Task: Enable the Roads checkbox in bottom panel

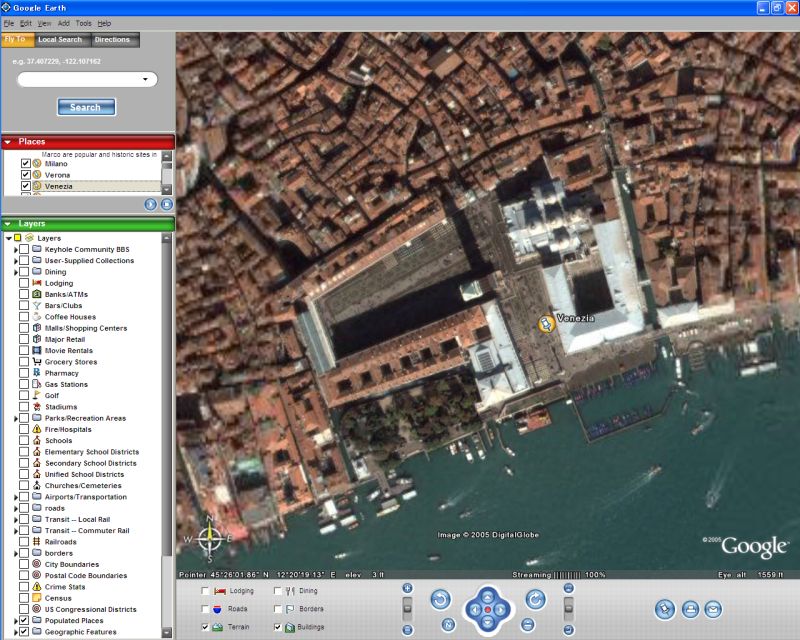Action: point(206,609)
